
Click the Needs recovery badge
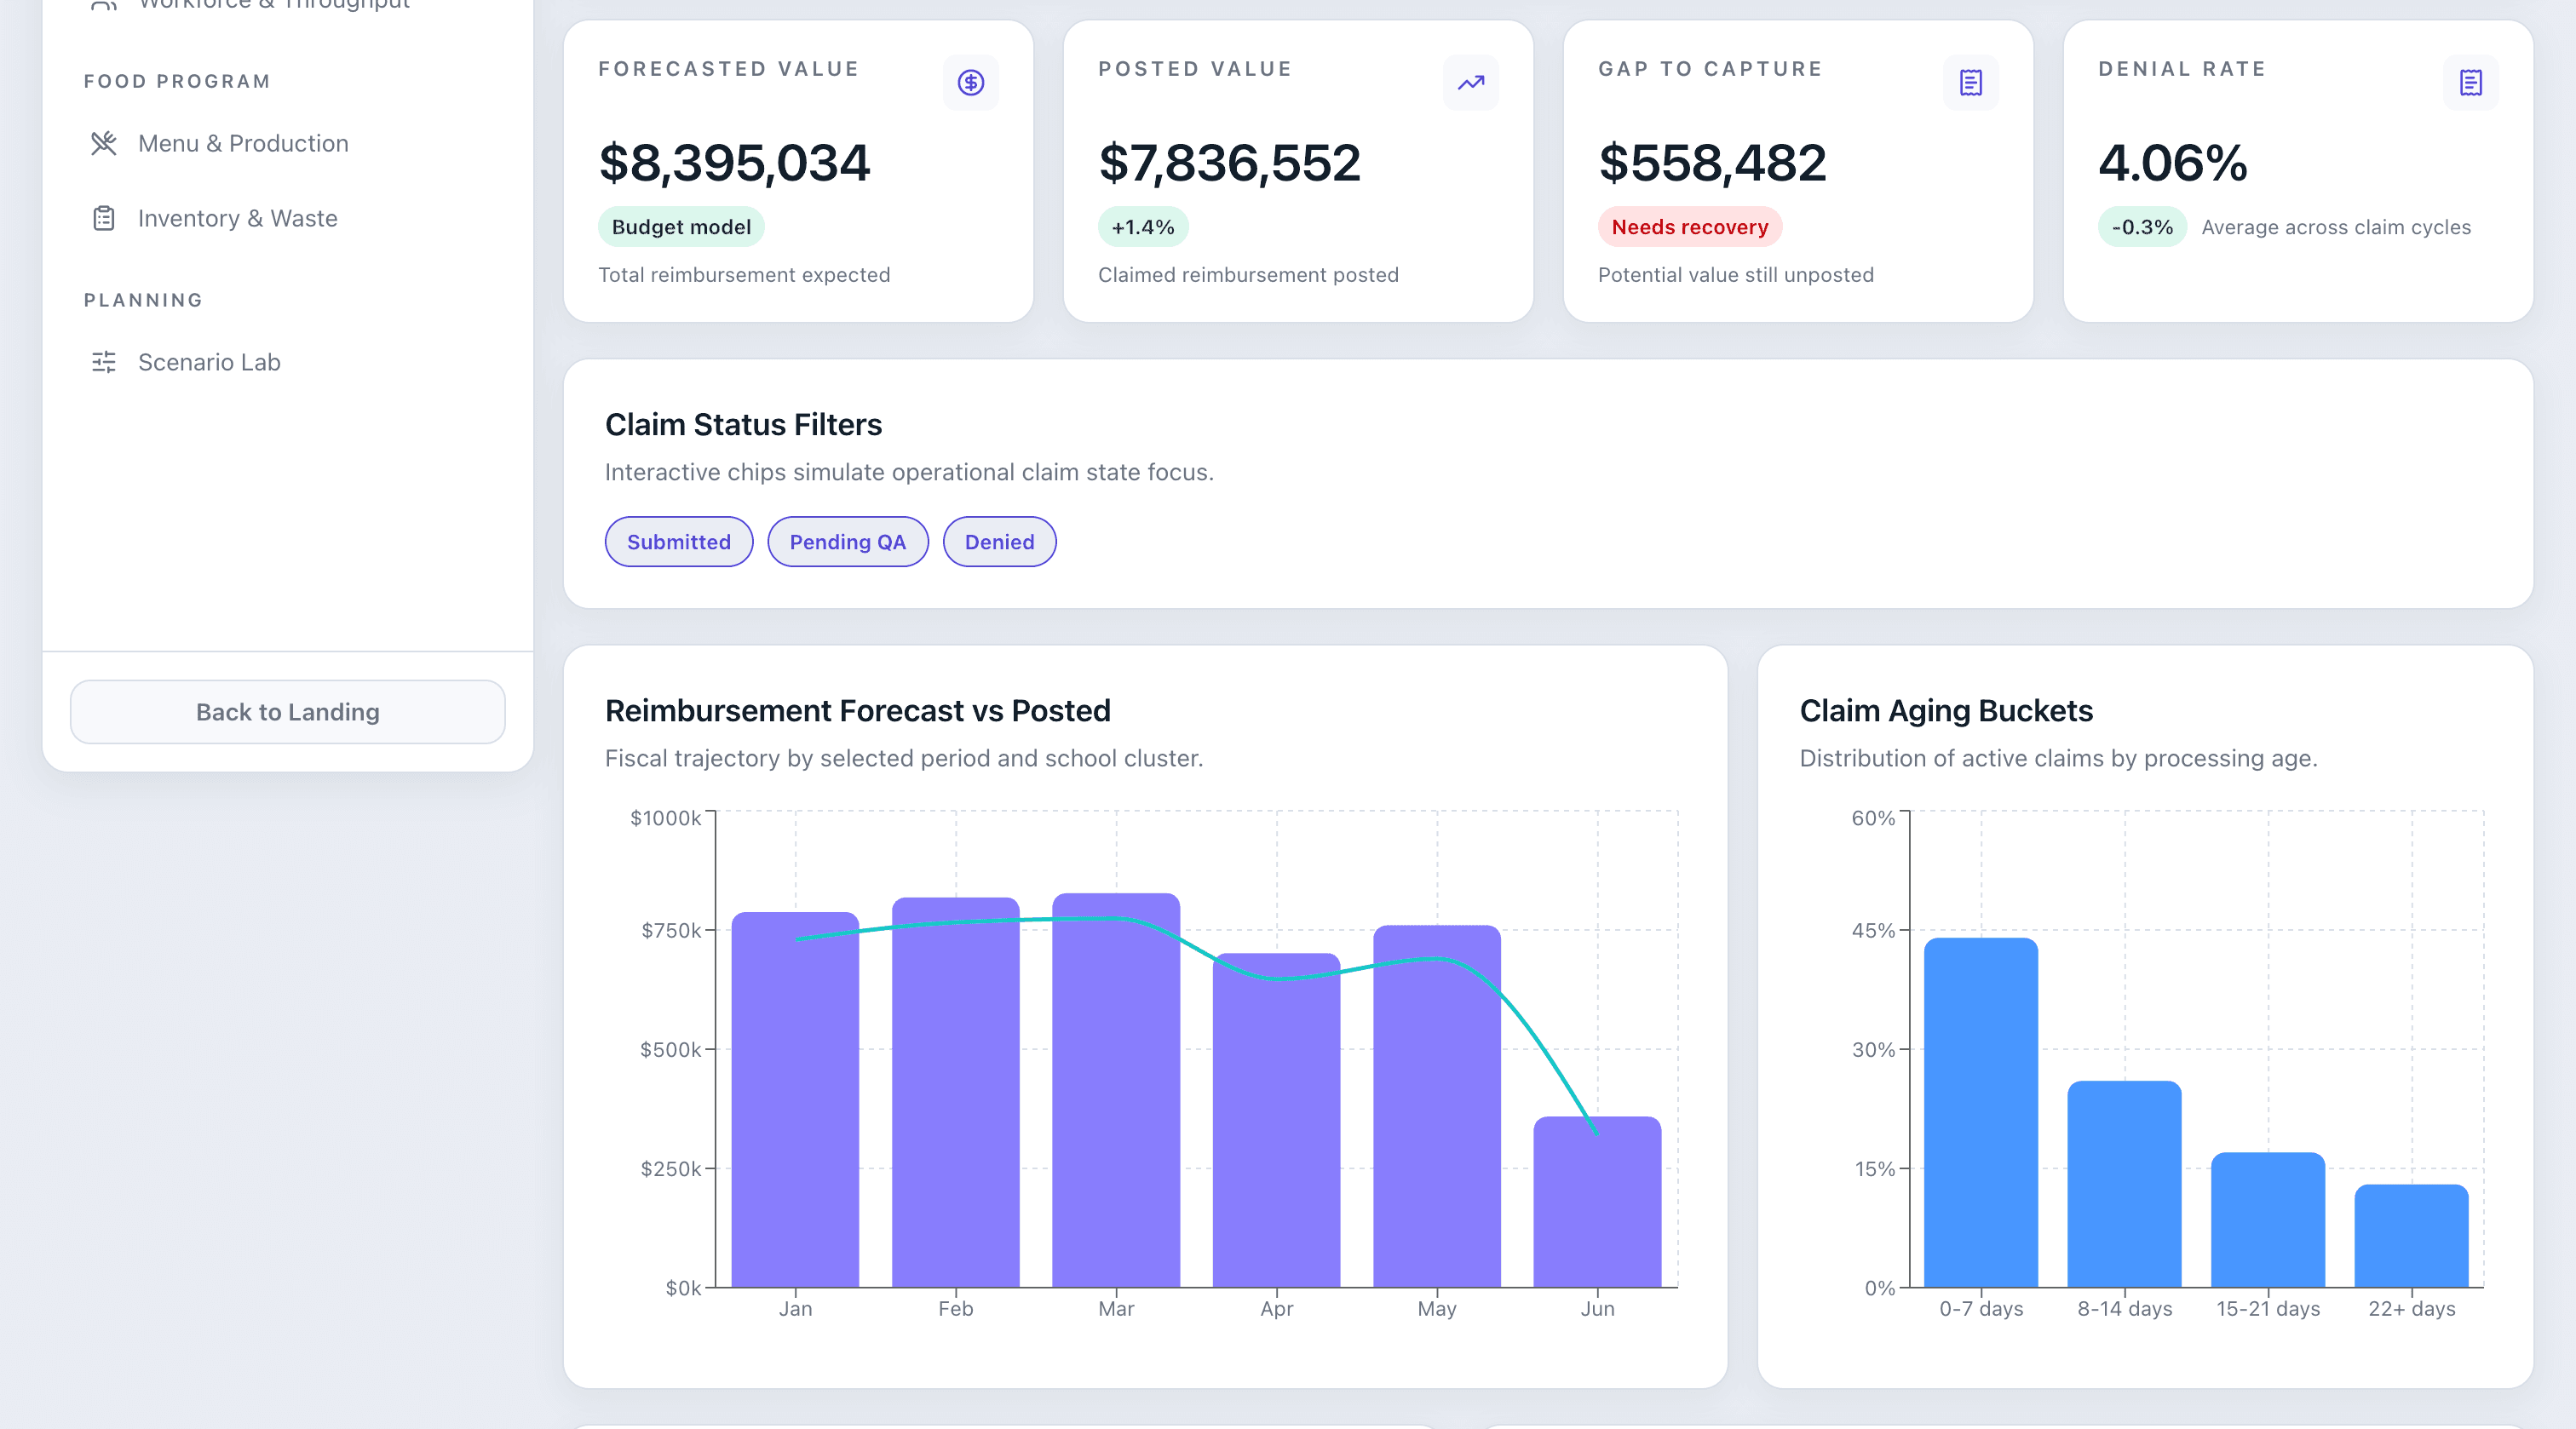(x=1689, y=227)
